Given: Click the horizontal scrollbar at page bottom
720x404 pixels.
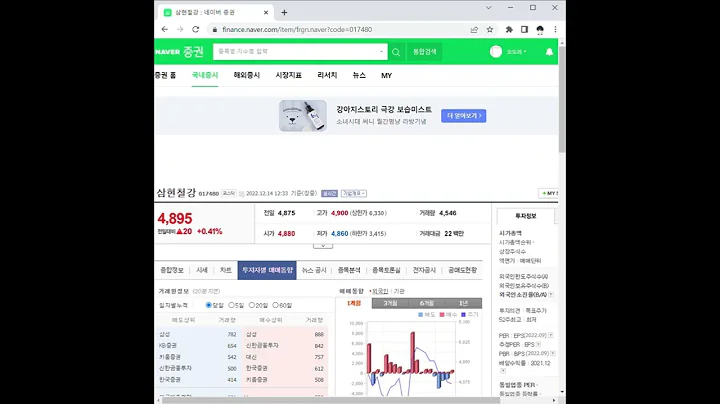Looking at the screenshot, I should (331, 400).
